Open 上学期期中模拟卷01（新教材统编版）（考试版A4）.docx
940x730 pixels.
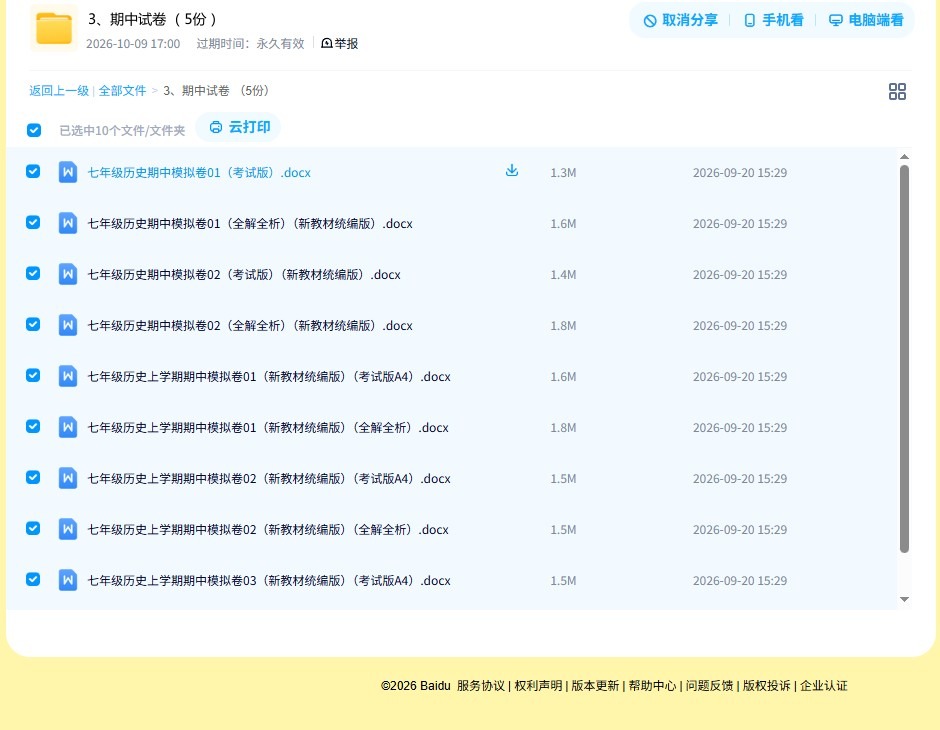click(269, 376)
